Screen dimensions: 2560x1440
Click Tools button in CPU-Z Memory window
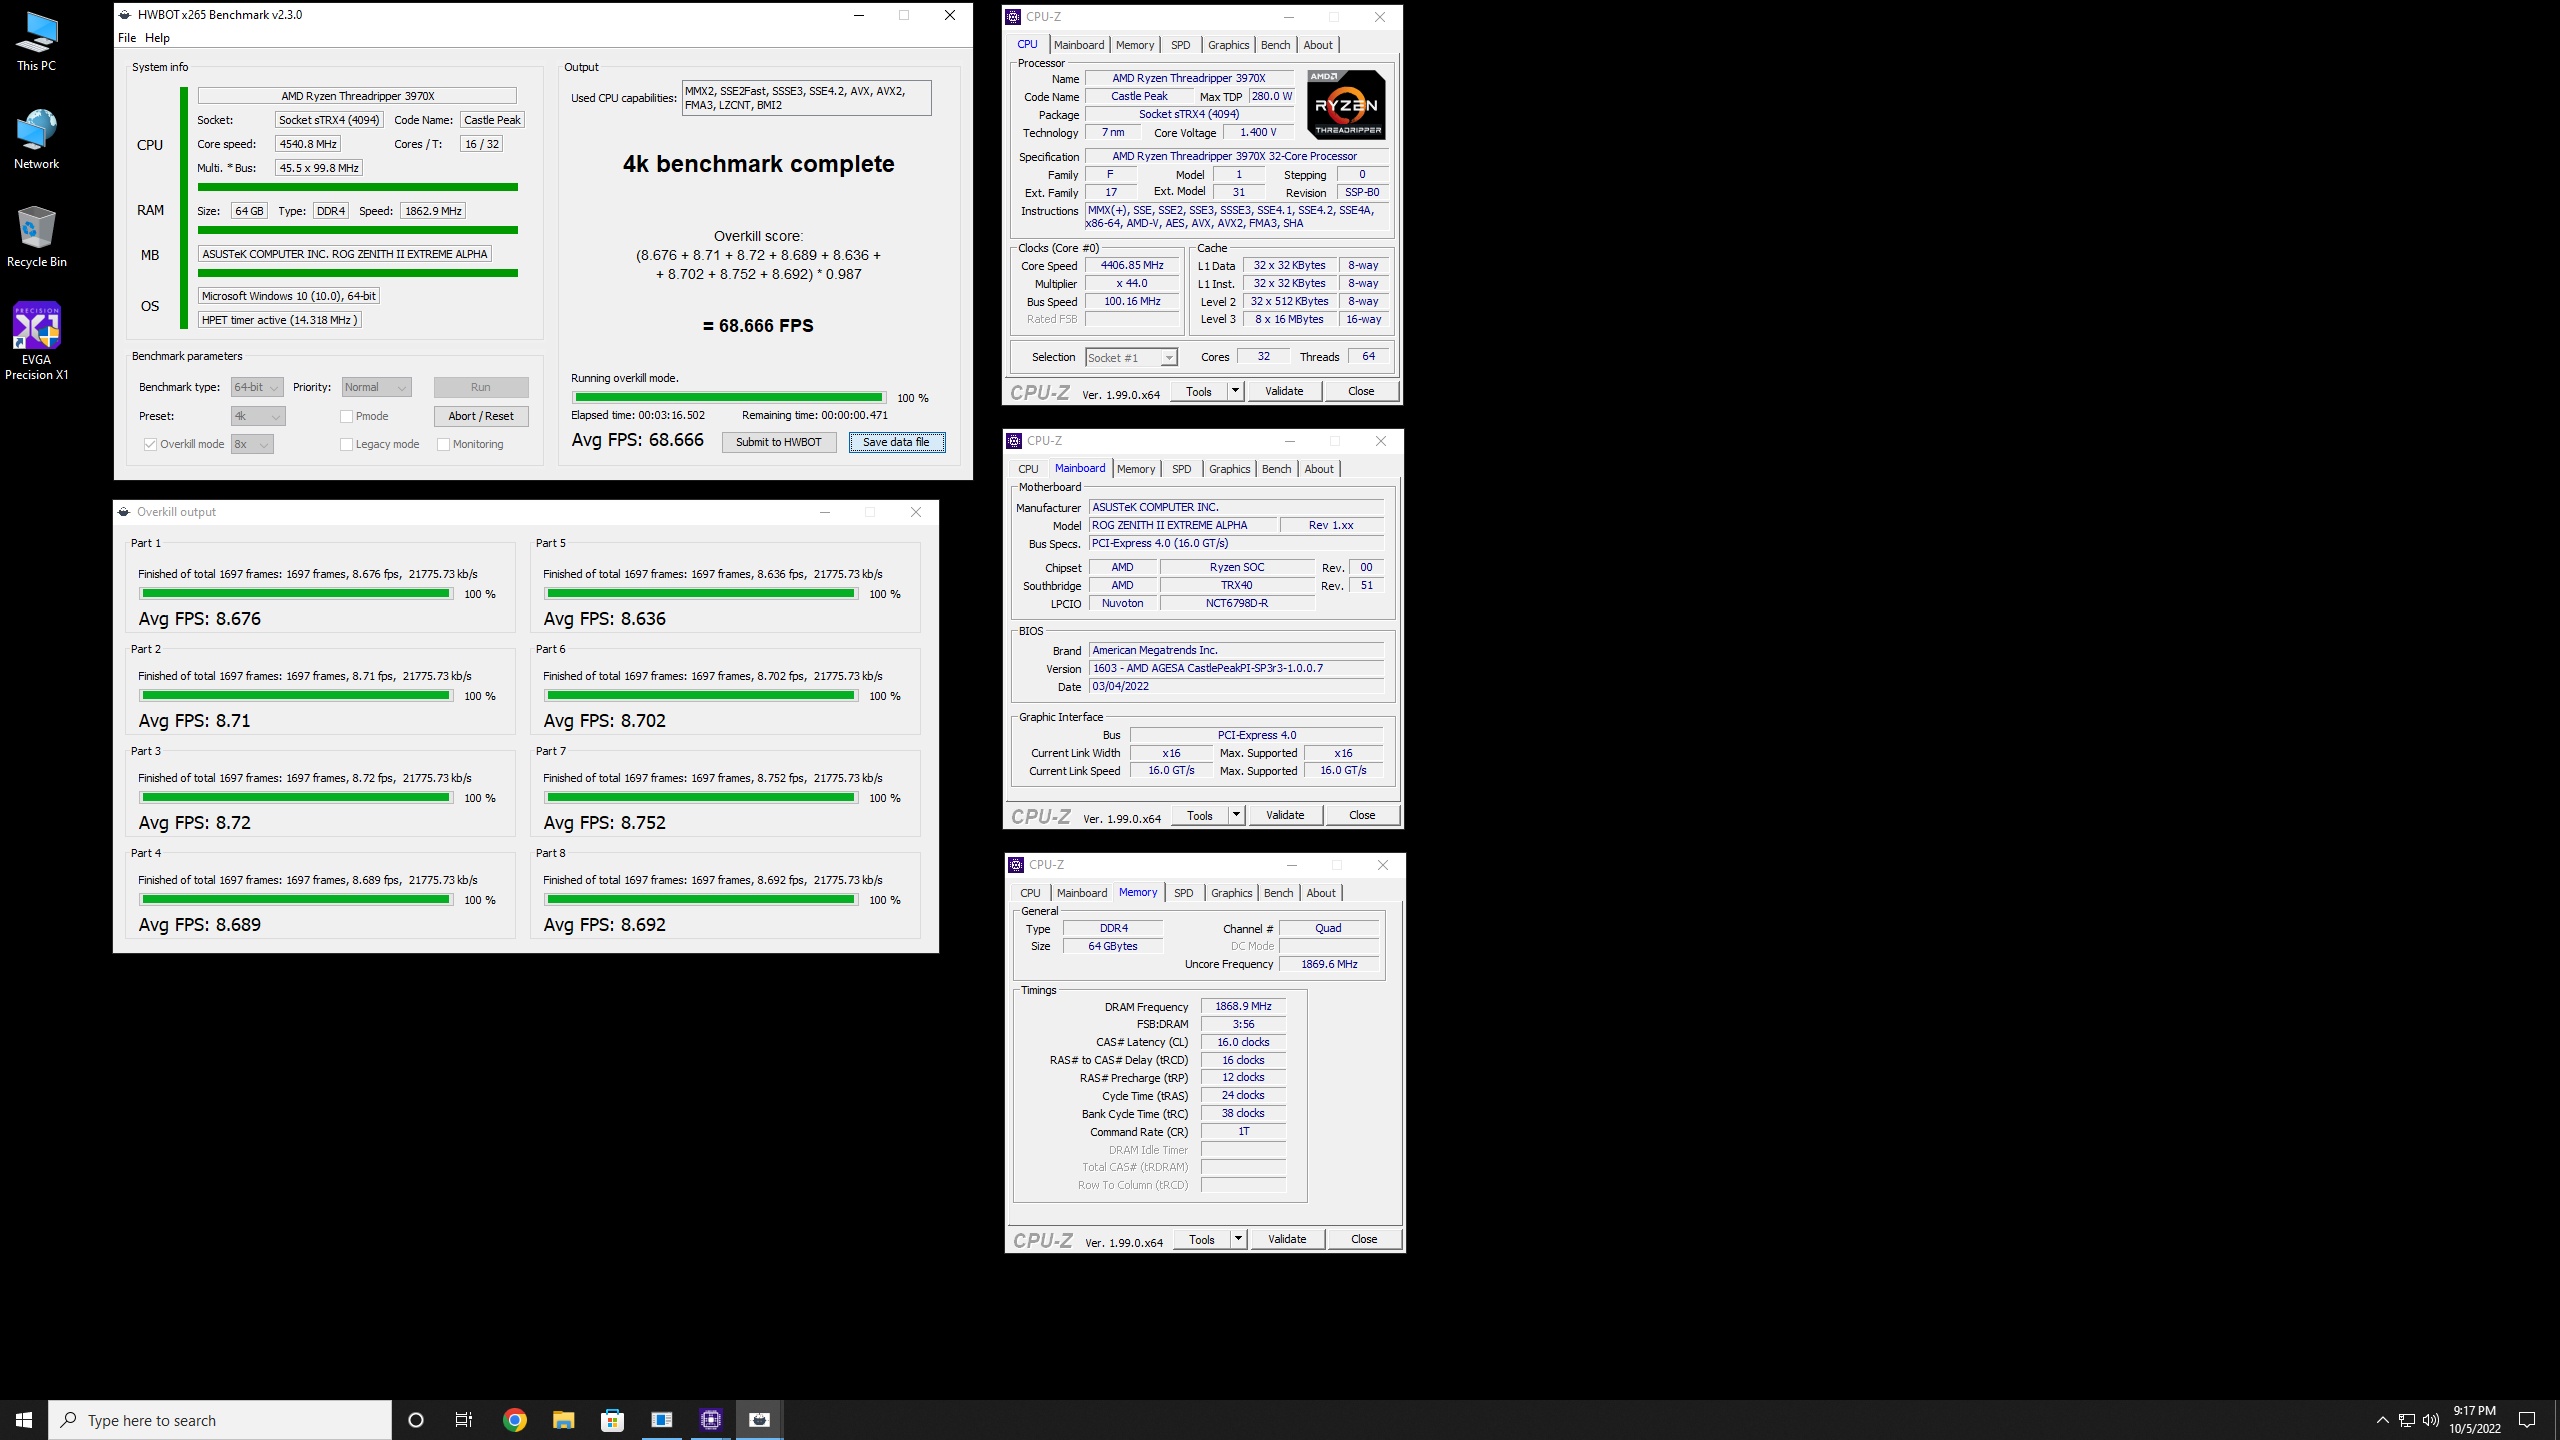coord(1202,1239)
